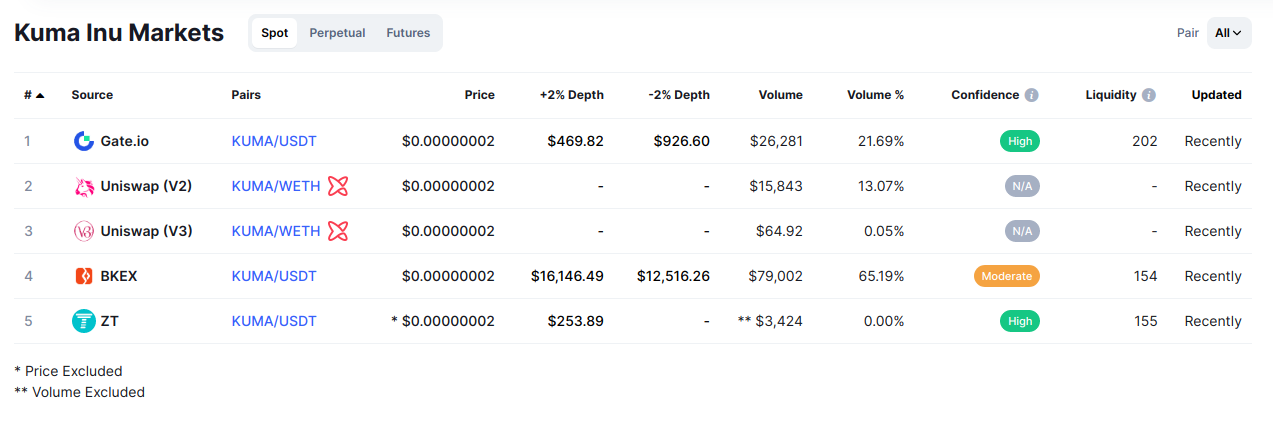Sort by the Volume column header
Image resolution: width=1273 pixels, height=425 pixels.
pyautogui.click(x=780, y=95)
